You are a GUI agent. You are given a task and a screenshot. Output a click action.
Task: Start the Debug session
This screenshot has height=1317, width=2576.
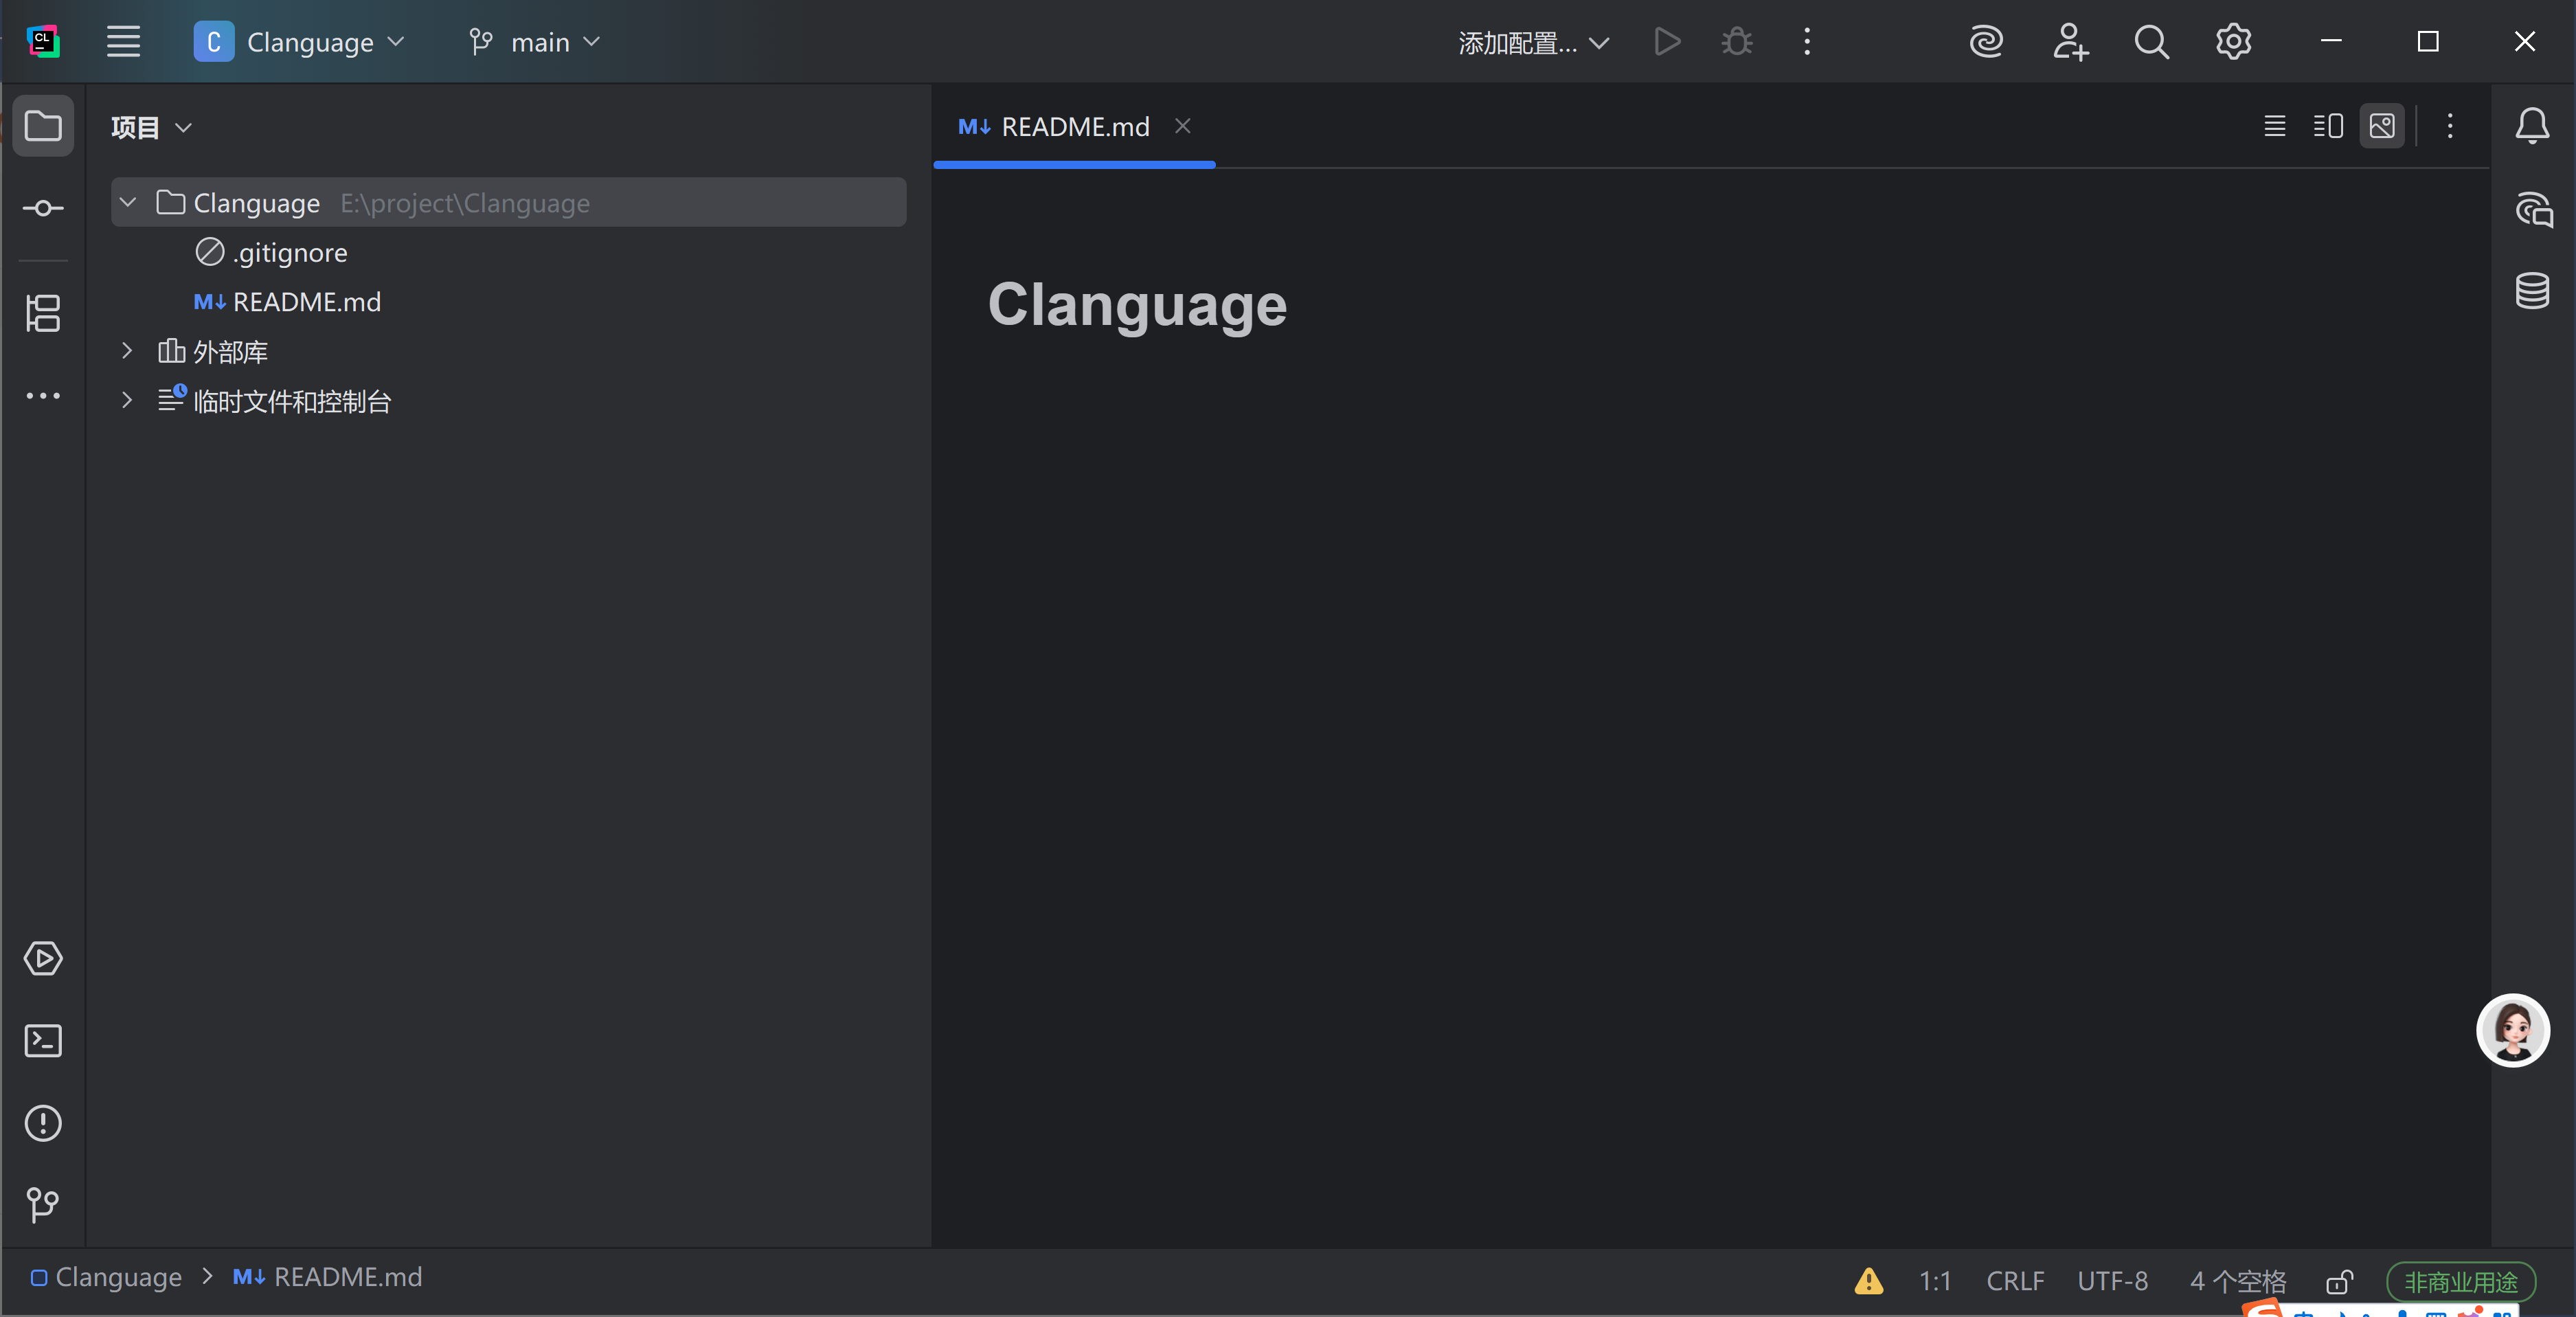coord(1736,42)
